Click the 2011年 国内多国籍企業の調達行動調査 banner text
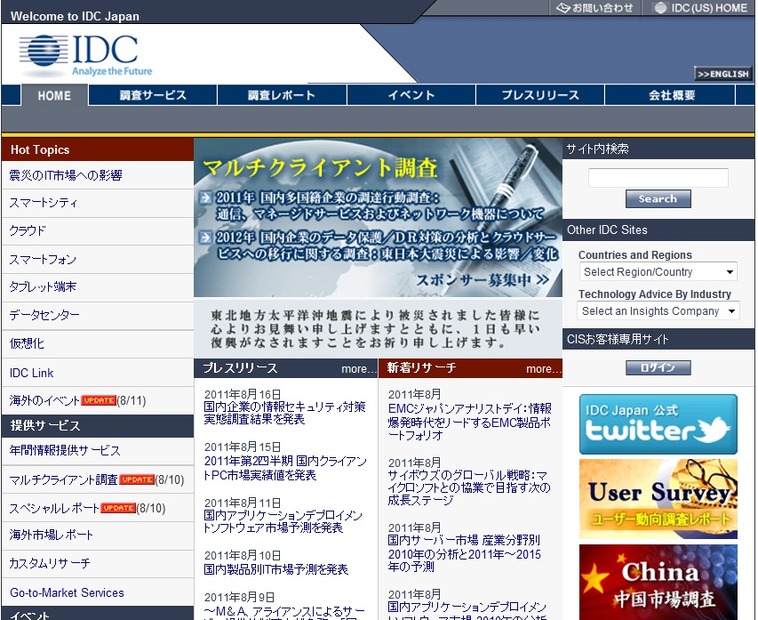Screen dimensions: 758x620 click(x=380, y=205)
